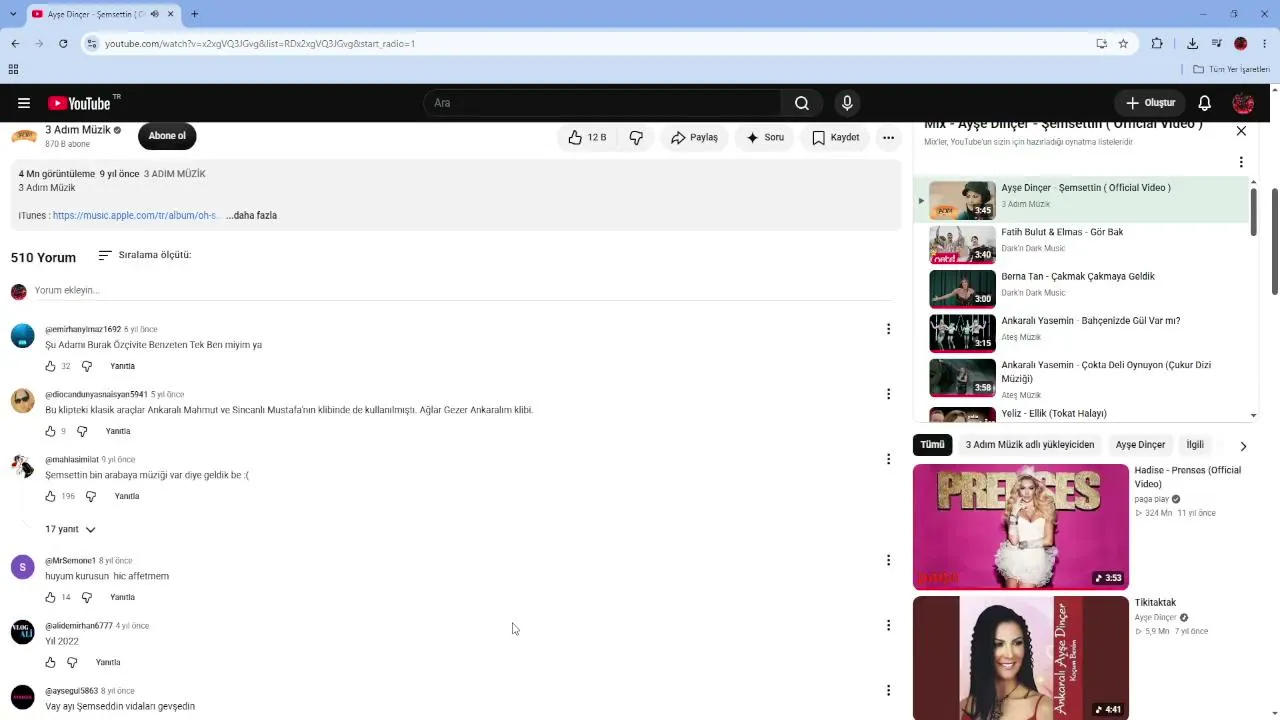Open the YouTube guide hamburger menu

click(24, 103)
